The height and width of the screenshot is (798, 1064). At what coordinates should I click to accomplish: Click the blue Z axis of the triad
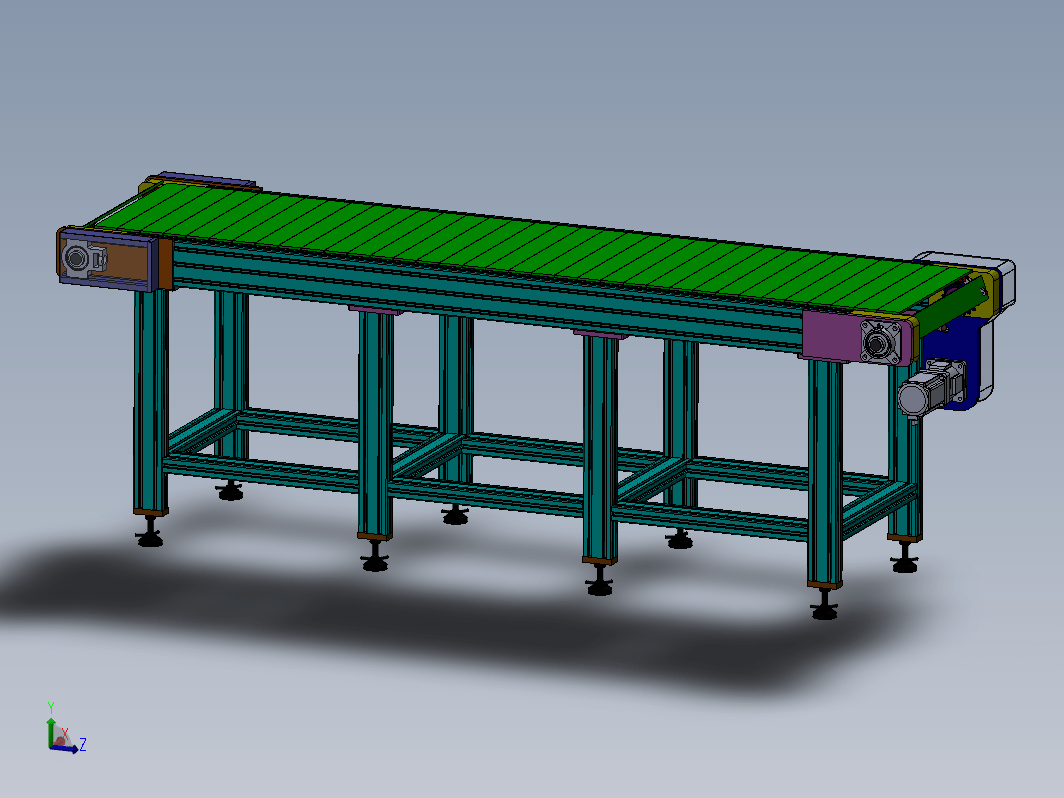pos(65,749)
